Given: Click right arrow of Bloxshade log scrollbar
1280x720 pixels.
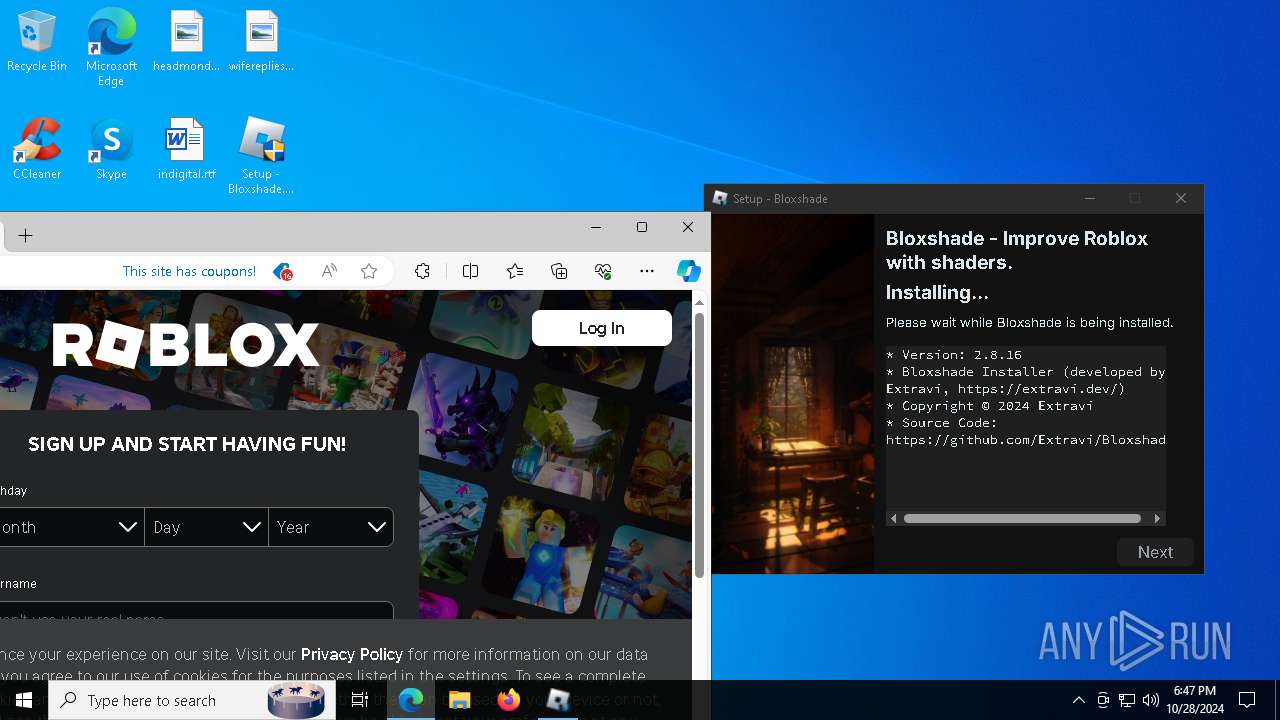Looking at the screenshot, I should point(1157,518).
